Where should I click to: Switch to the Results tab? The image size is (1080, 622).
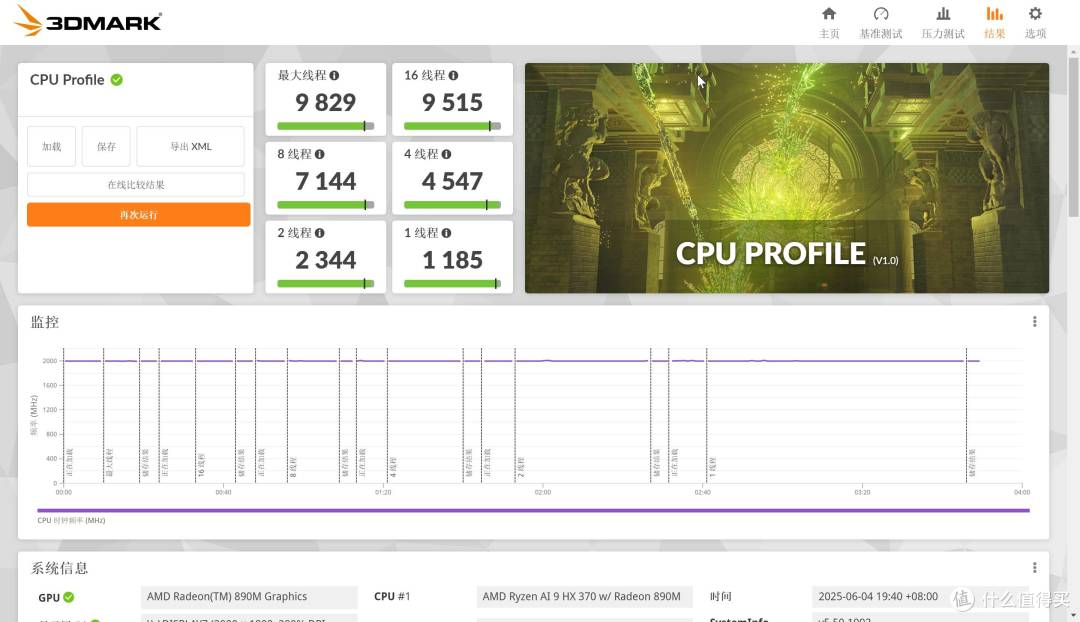pyautogui.click(x=994, y=22)
